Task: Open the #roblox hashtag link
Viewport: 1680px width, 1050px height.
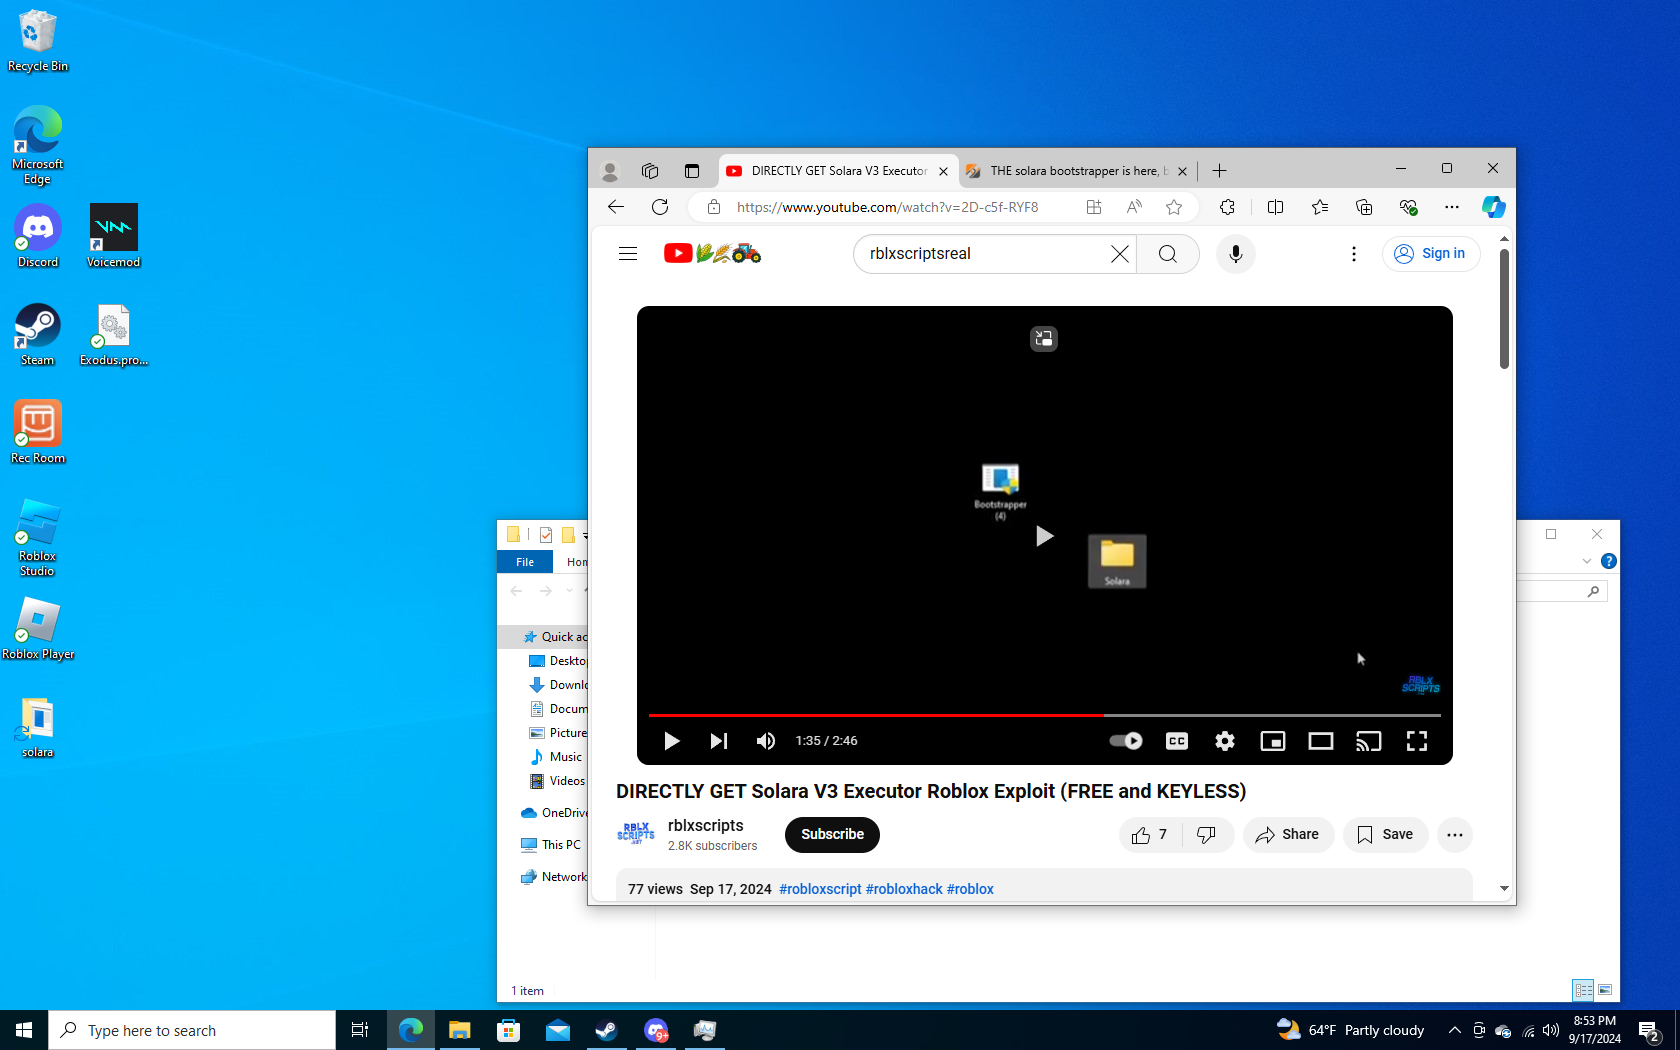Action: (970, 889)
